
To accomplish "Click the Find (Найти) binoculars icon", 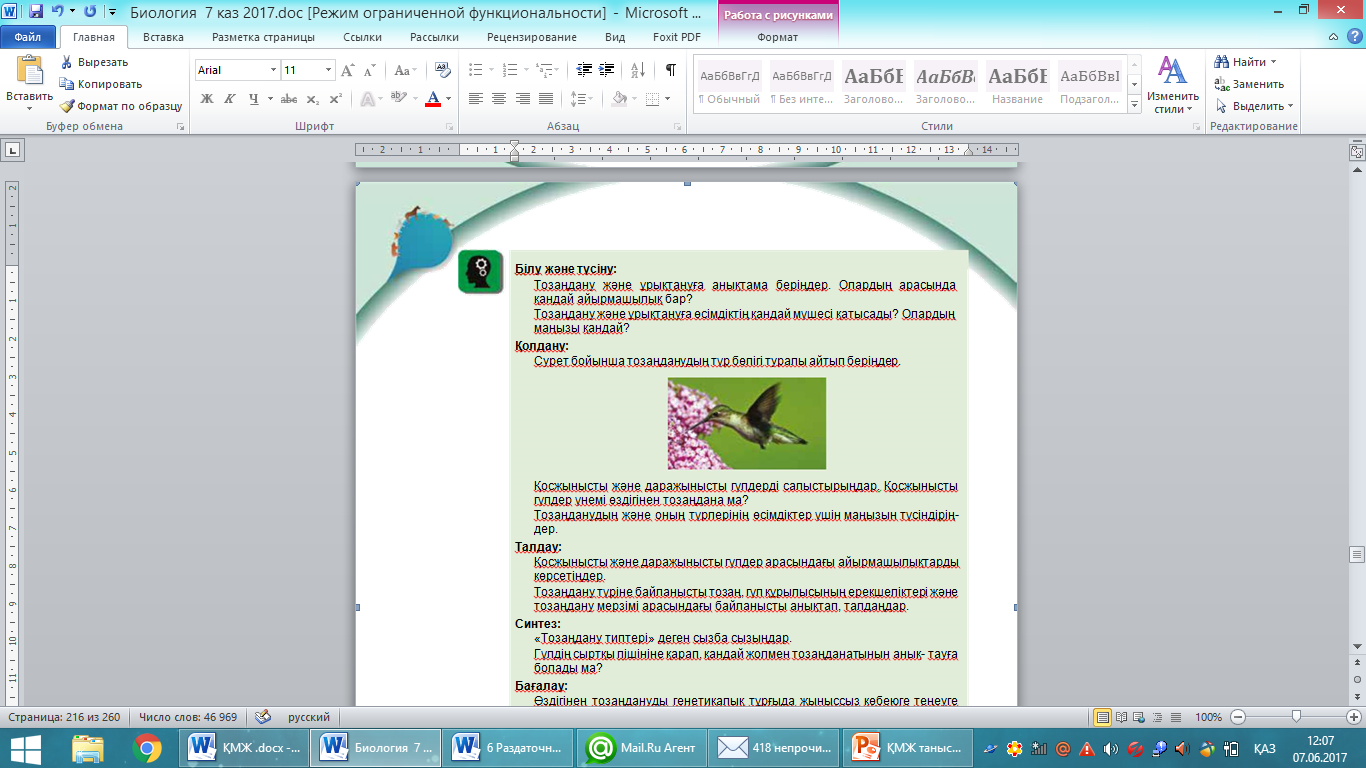I will [1222, 62].
